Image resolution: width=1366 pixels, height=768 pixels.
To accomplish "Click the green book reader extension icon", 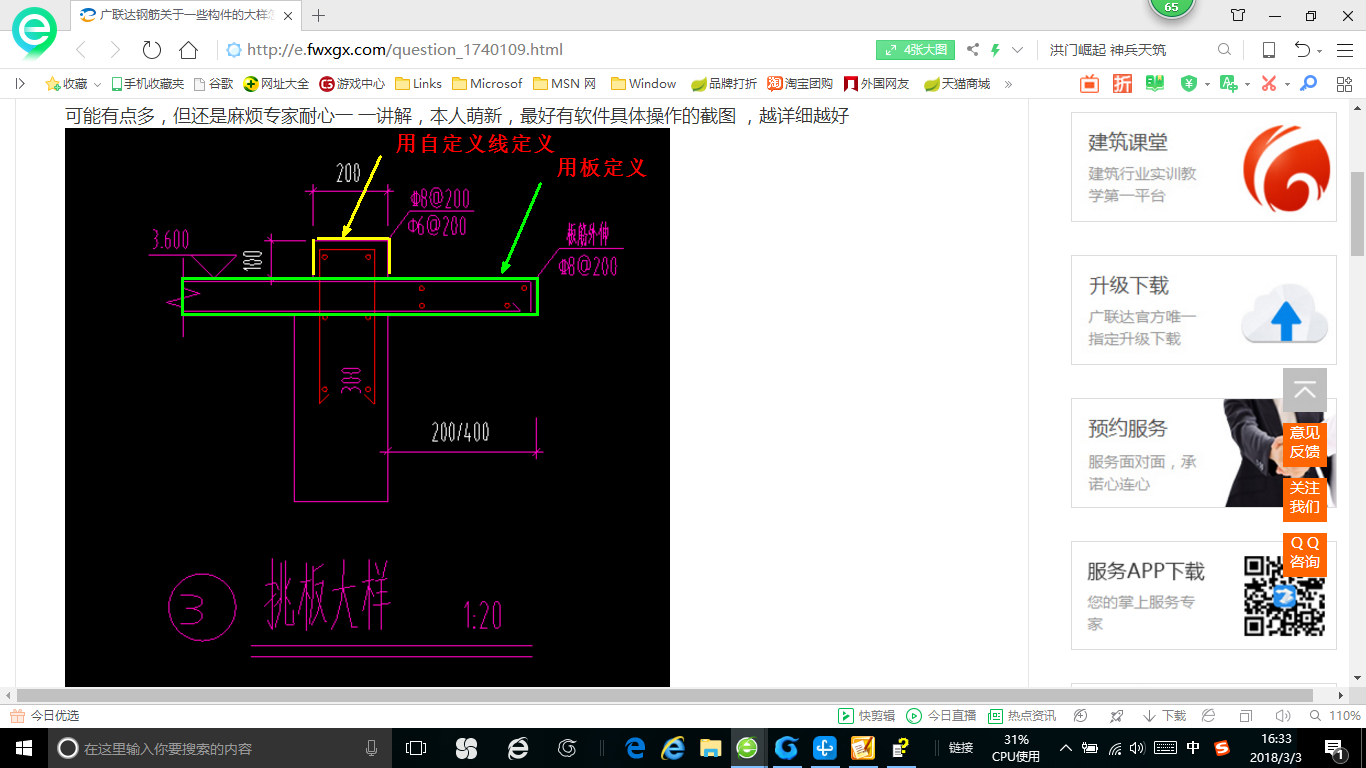I will tap(1155, 84).
